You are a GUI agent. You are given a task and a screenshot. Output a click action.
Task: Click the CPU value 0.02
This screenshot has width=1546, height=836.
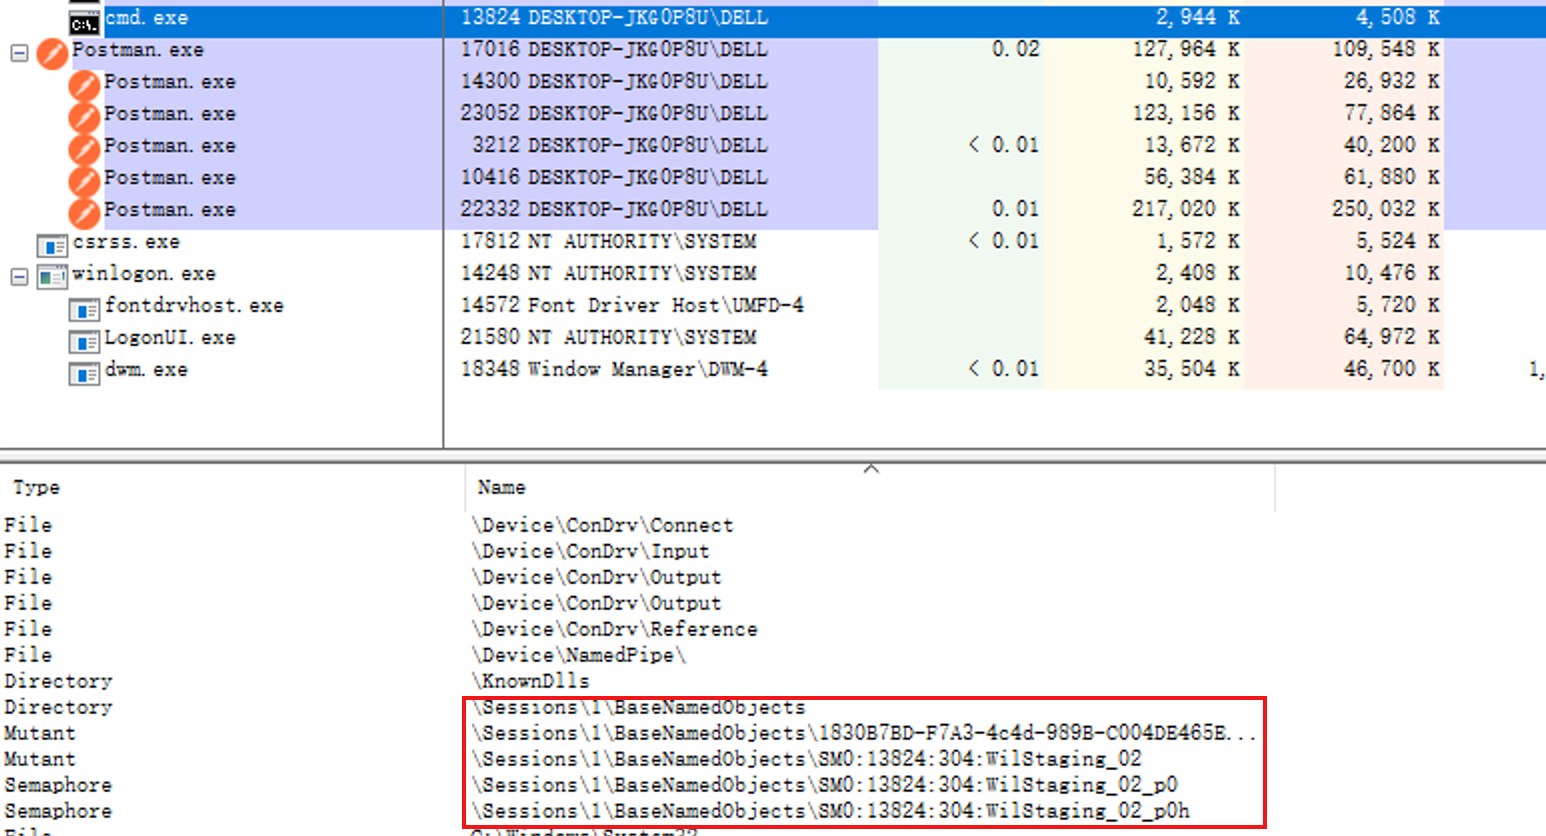click(x=1015, y=49)
